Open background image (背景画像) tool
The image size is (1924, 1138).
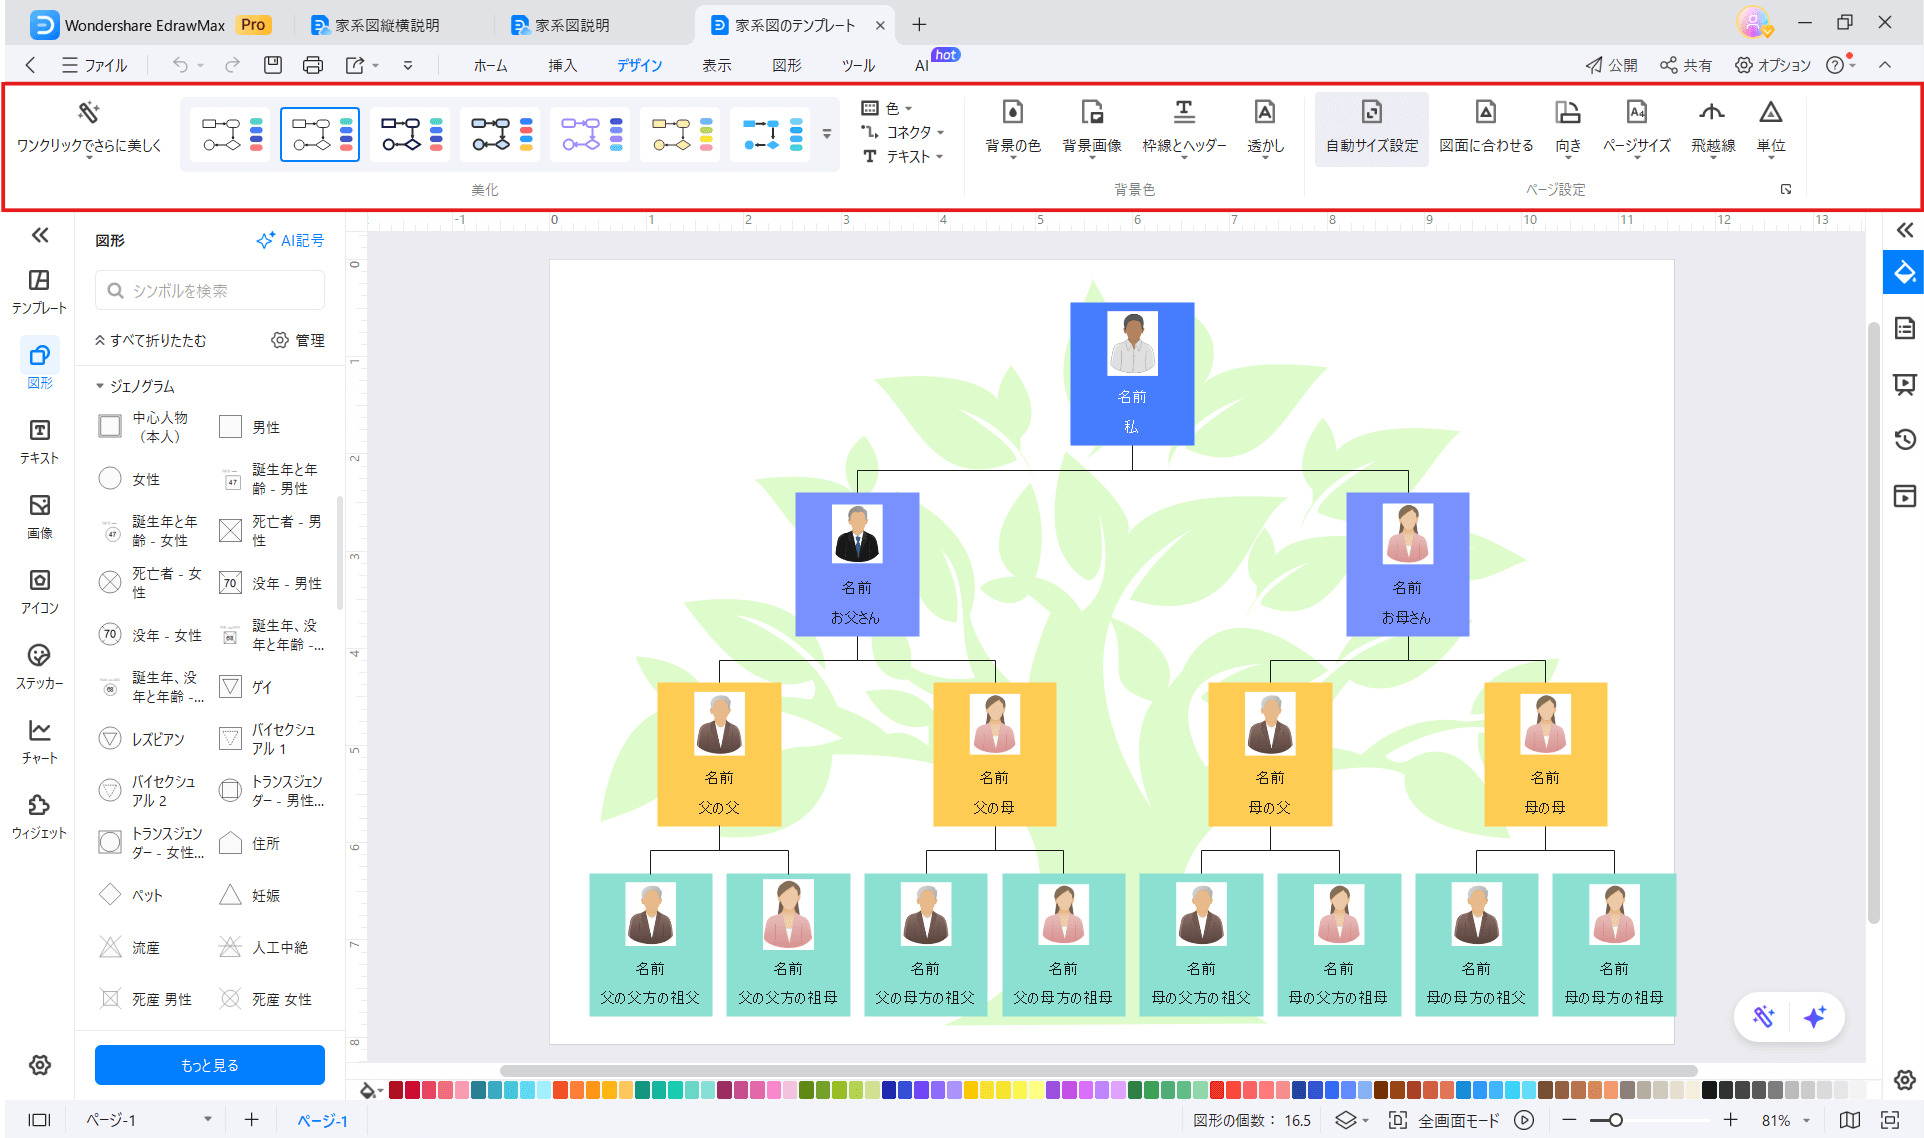[1091, 113]
